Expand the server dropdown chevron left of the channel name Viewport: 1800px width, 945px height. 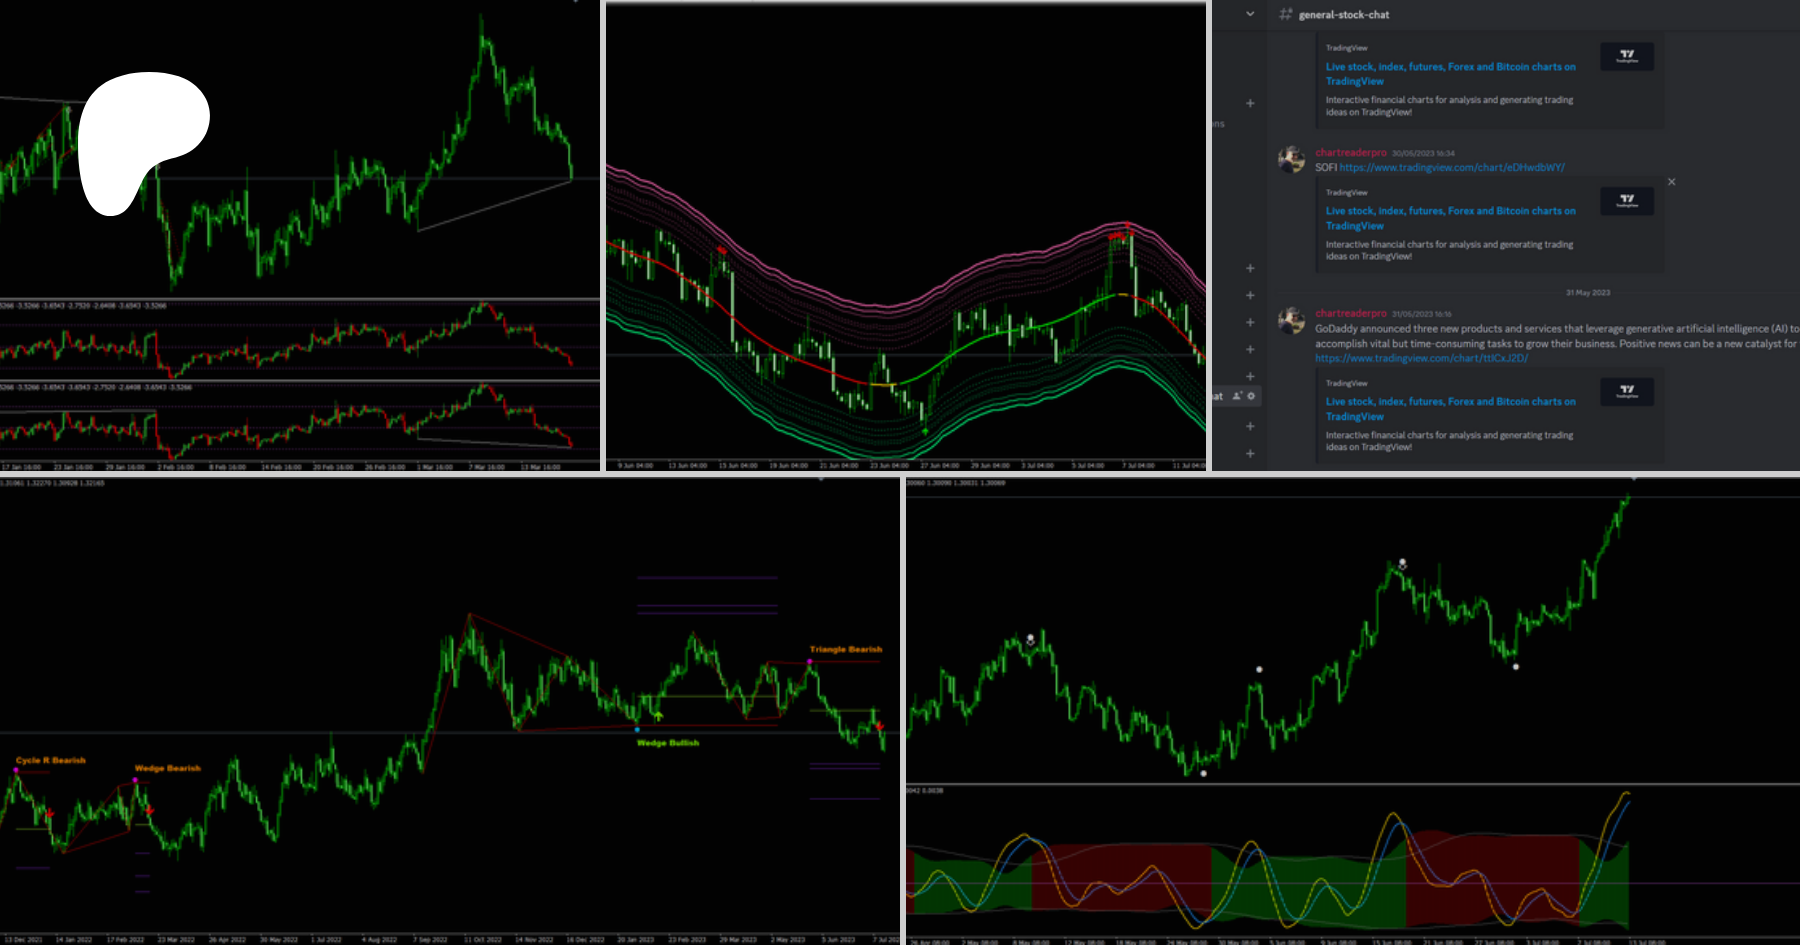tap(1250, 14)
